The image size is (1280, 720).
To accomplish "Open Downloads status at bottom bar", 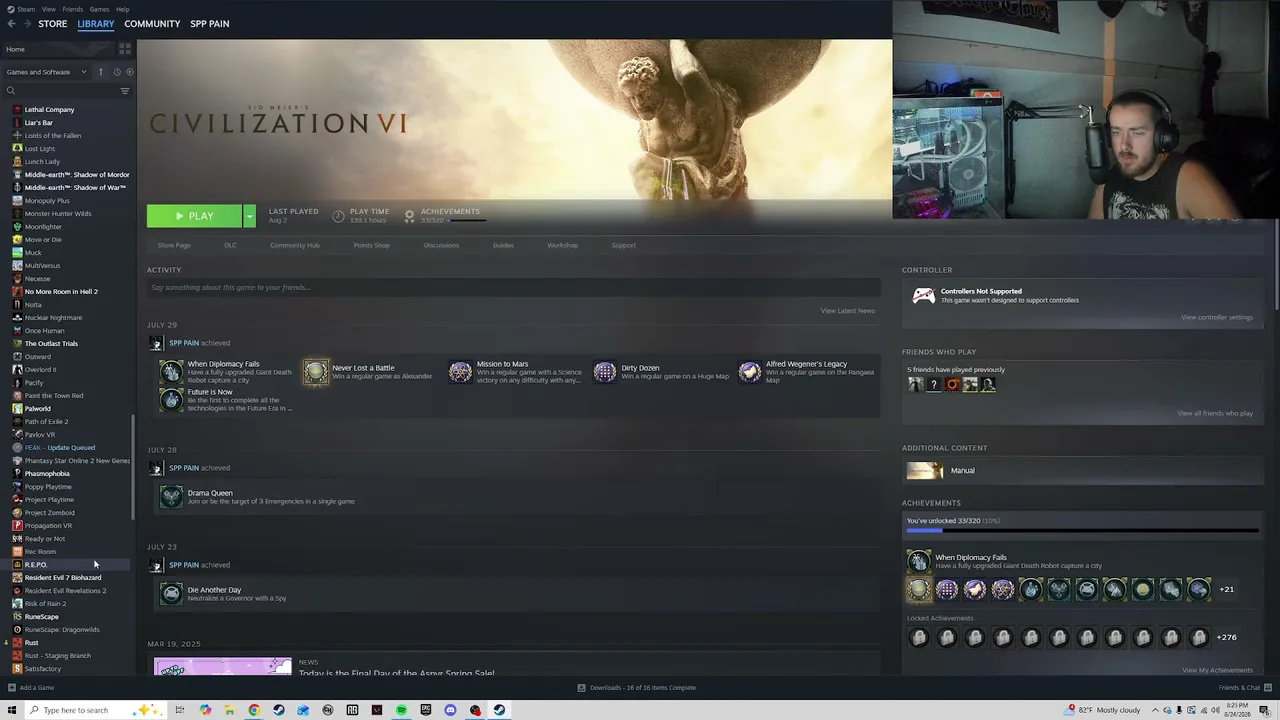I will 636,688.
